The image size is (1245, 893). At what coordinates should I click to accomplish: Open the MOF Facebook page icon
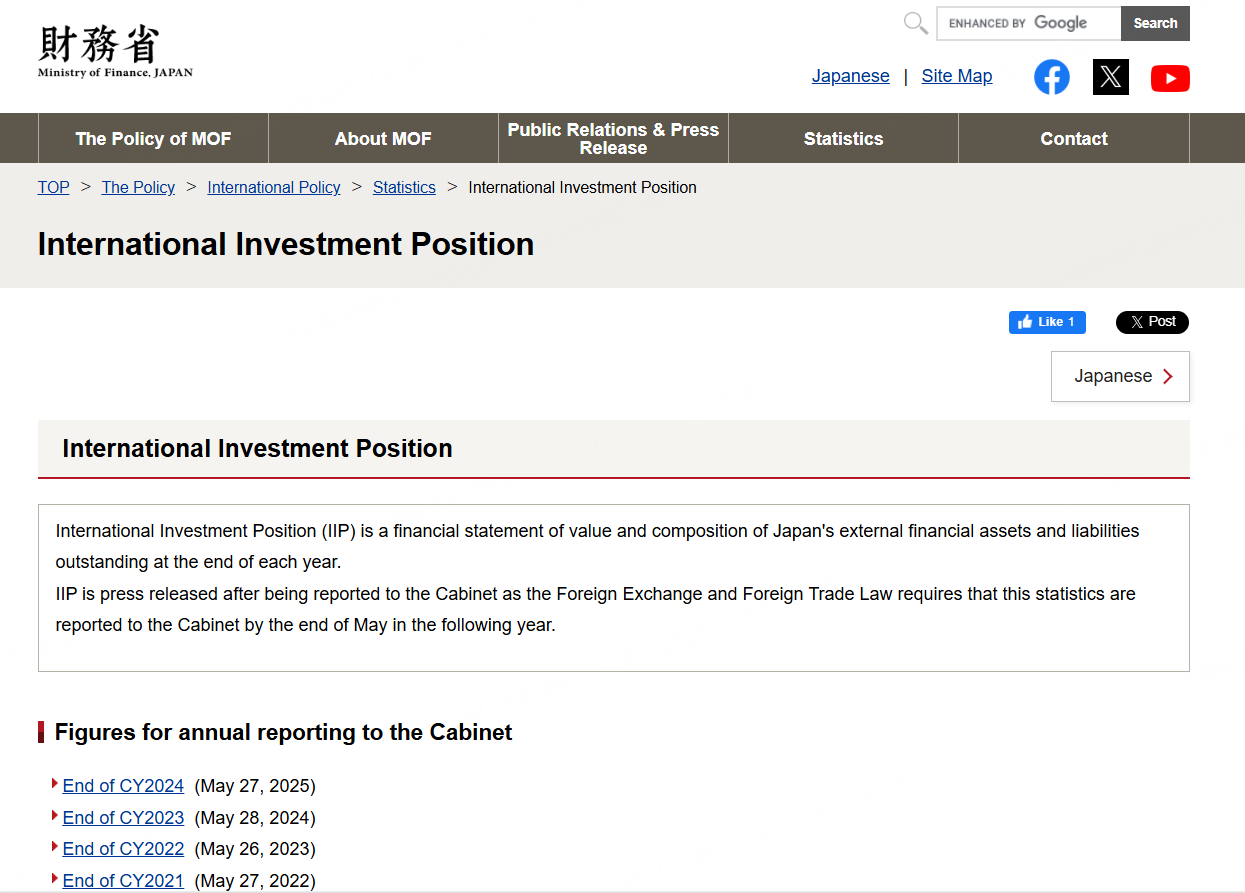(1051, 77)
